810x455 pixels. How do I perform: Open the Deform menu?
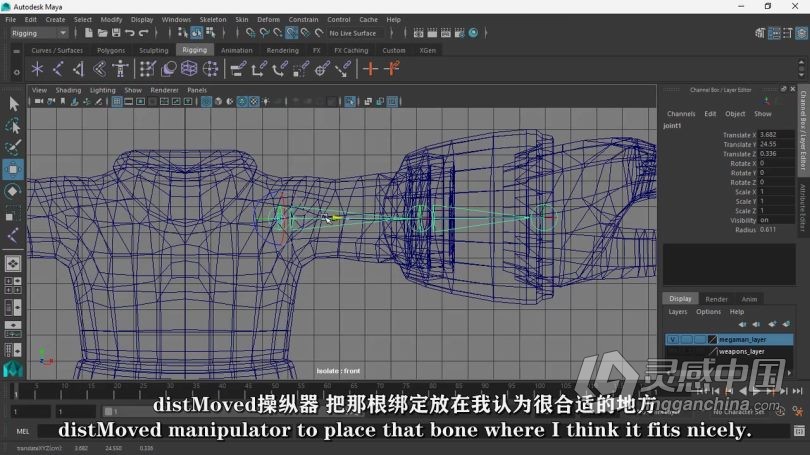point(268,20)
